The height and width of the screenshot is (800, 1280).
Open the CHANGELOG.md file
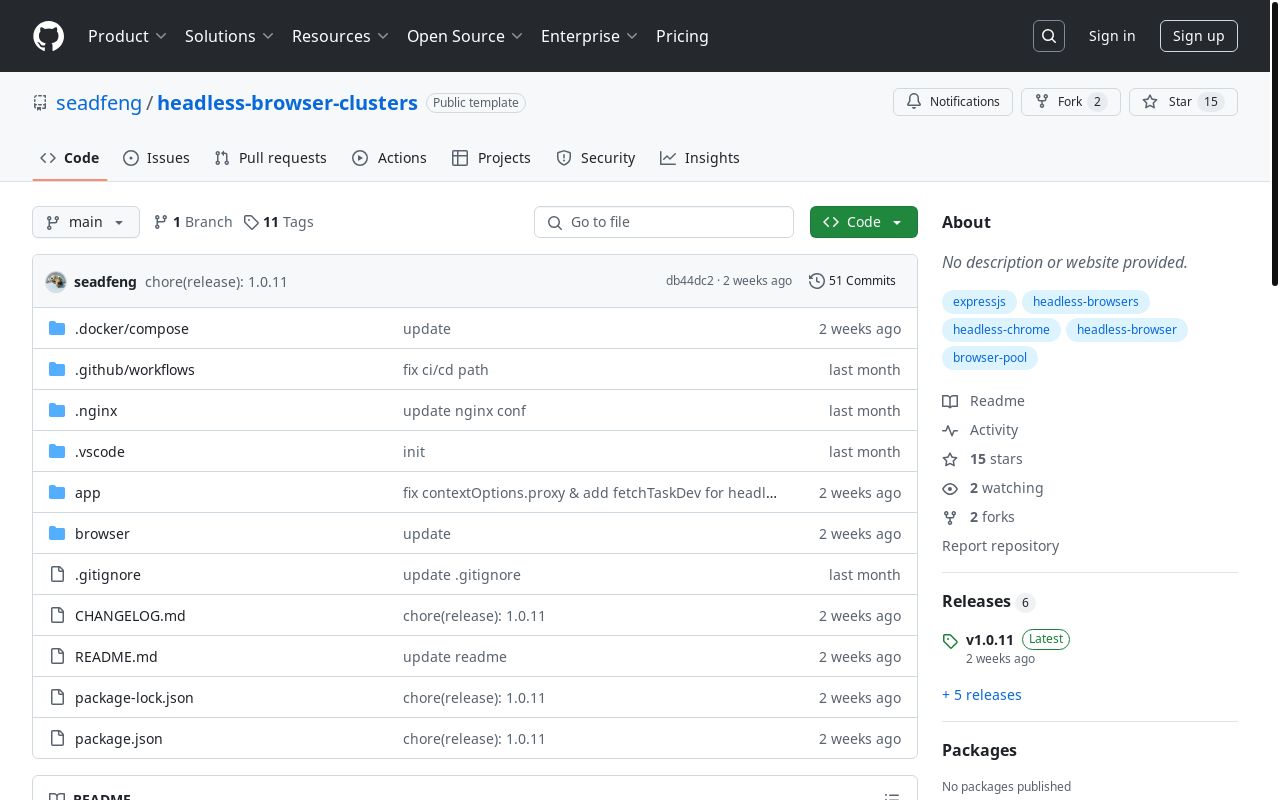[x=130, y=615]
